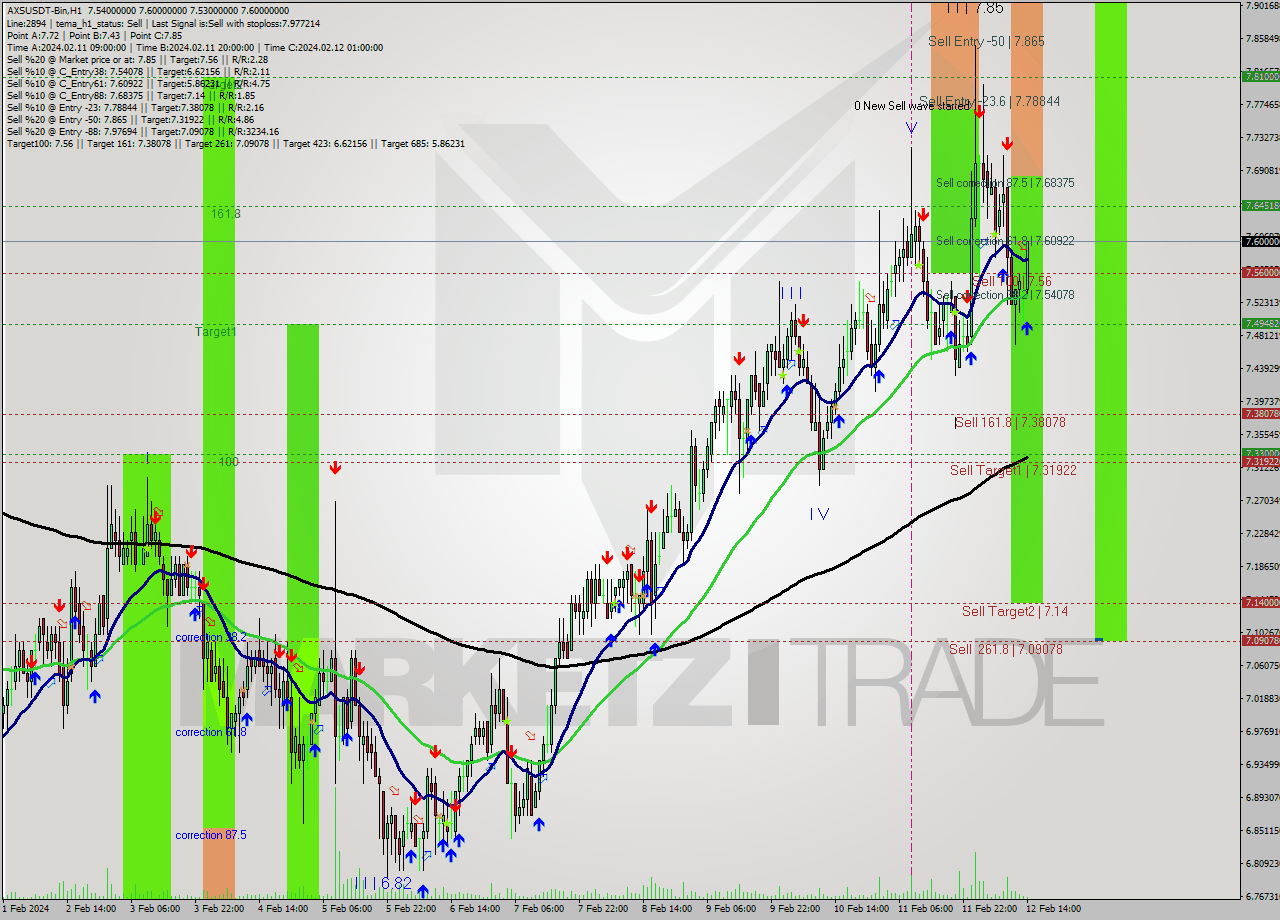Select the black 7.60000 current price tag
Screen dimensions: 1280x920
click(1260, 241)
